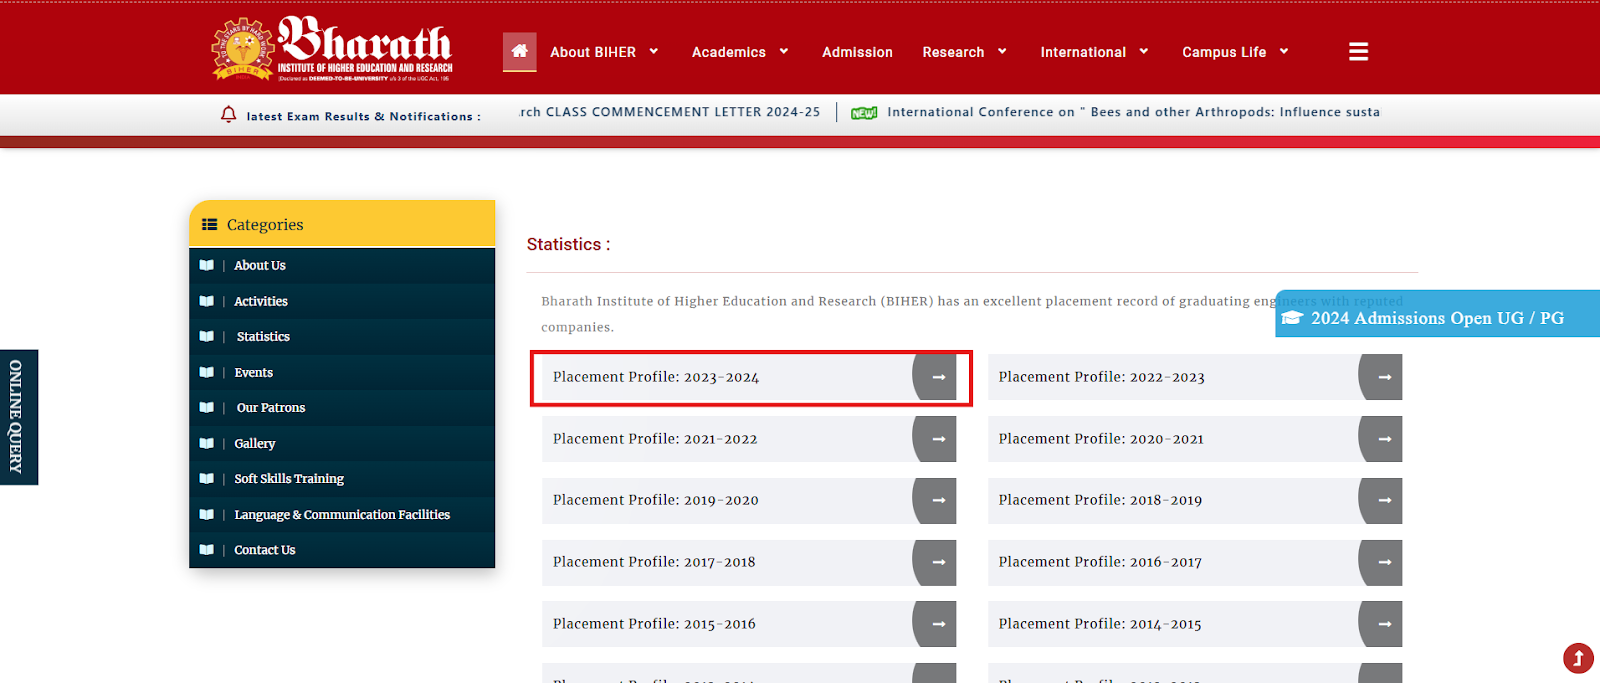Click the book icon beside Events
Screen dimensions: 1600x683
click(x=207, y=372)
